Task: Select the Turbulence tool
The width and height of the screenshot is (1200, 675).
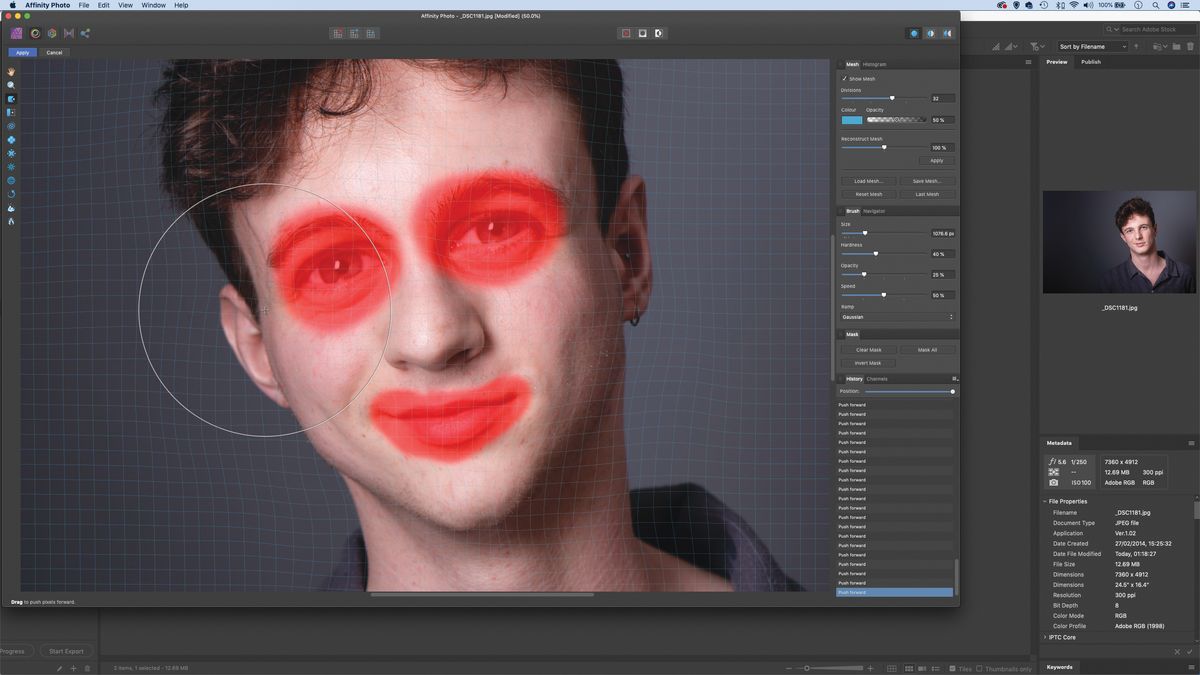Action: coord(11,167)
